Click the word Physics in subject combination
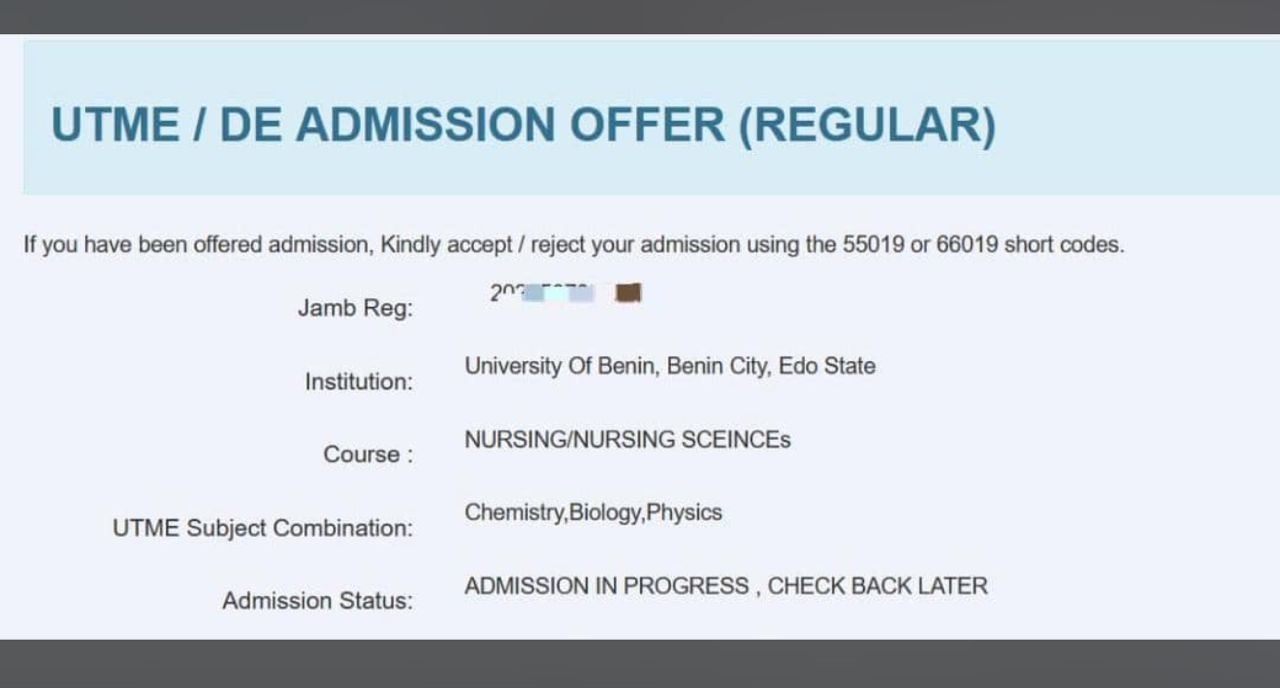Screen dimensions: 1280x688 click(x=684, y=513)
